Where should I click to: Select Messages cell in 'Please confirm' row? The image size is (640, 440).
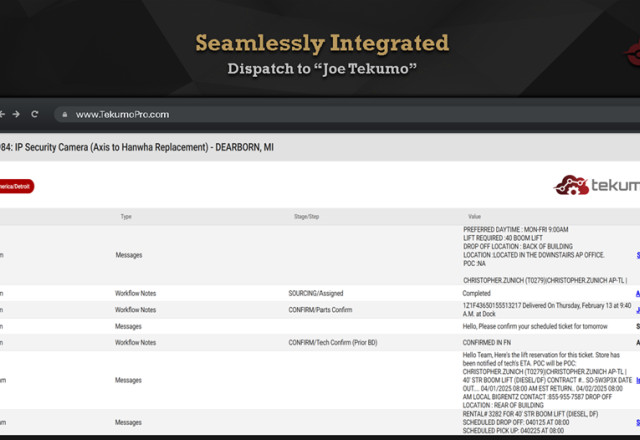click(x=128, y=327)
